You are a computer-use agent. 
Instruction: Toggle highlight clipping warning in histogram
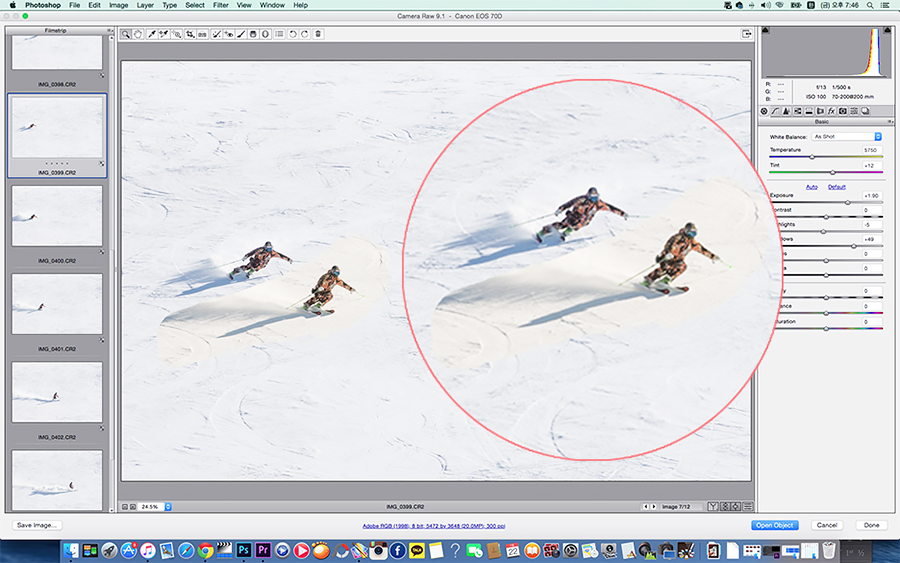click(887, 30)
